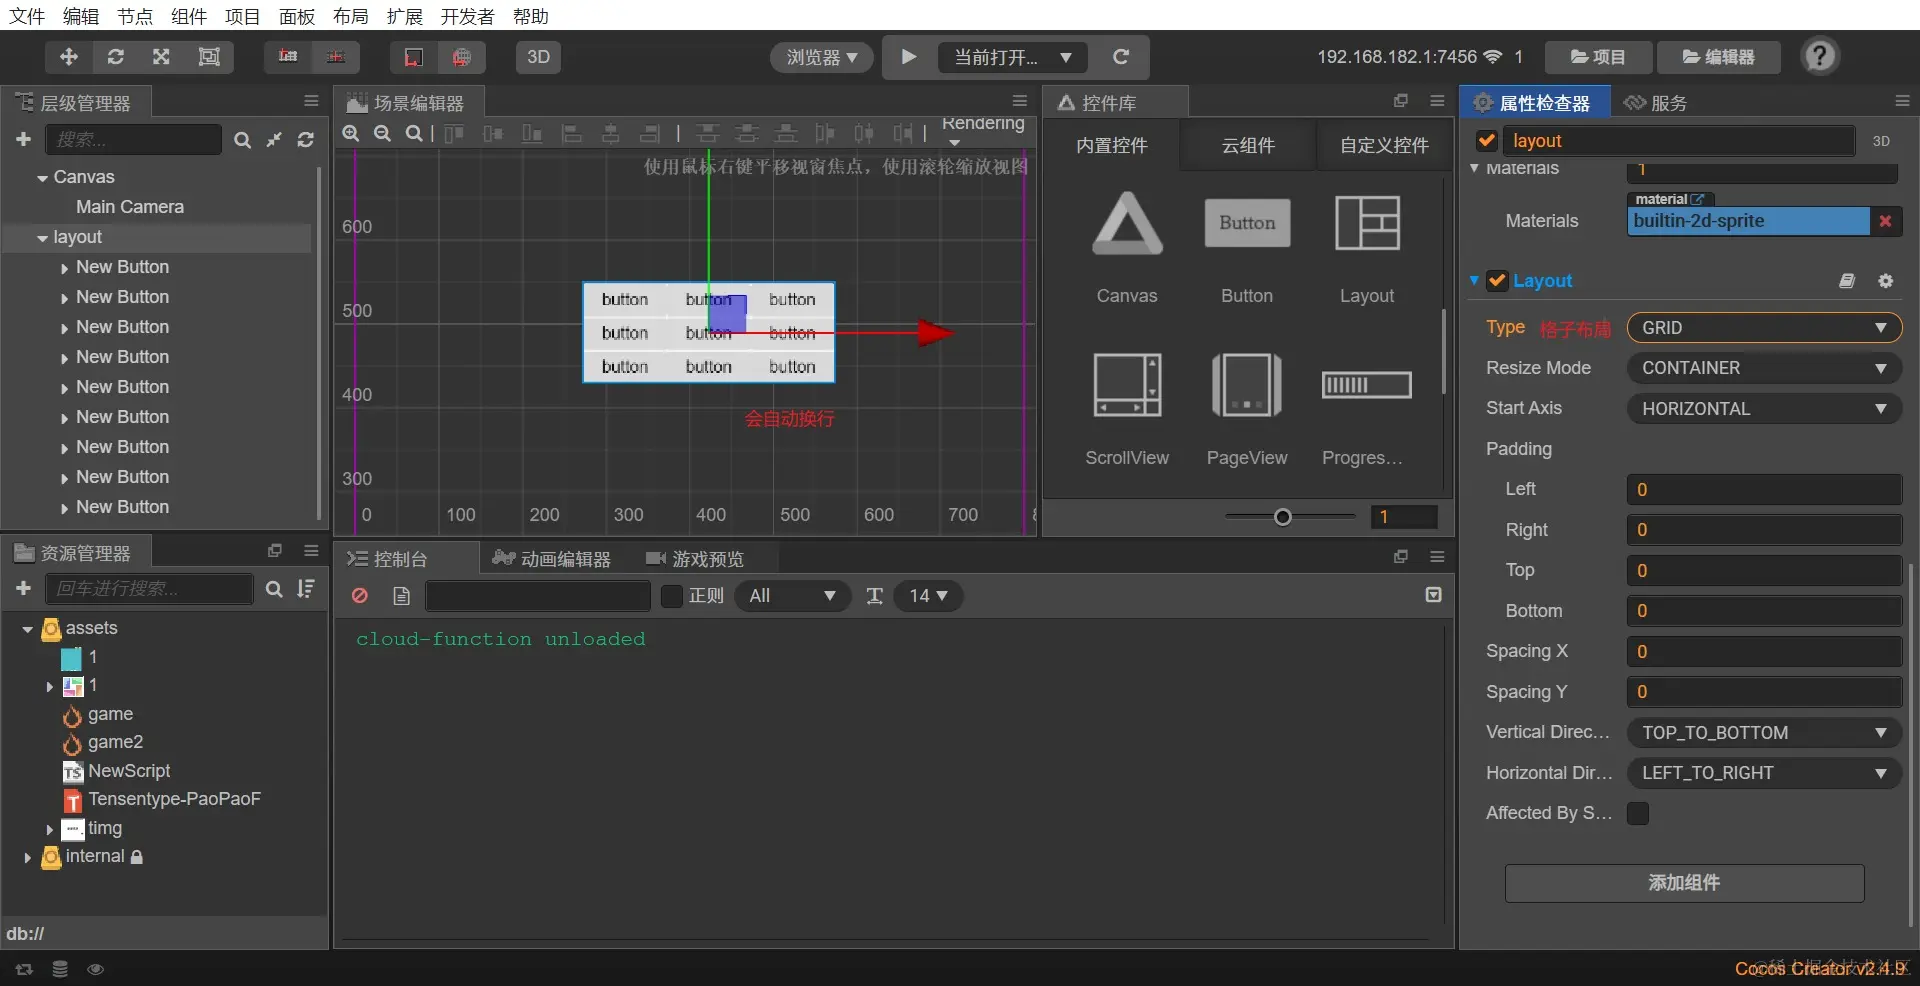The width and height of the screenshot is (1920, 986).
Task: Start preview with the play button
Action: [x=909, y=57]
